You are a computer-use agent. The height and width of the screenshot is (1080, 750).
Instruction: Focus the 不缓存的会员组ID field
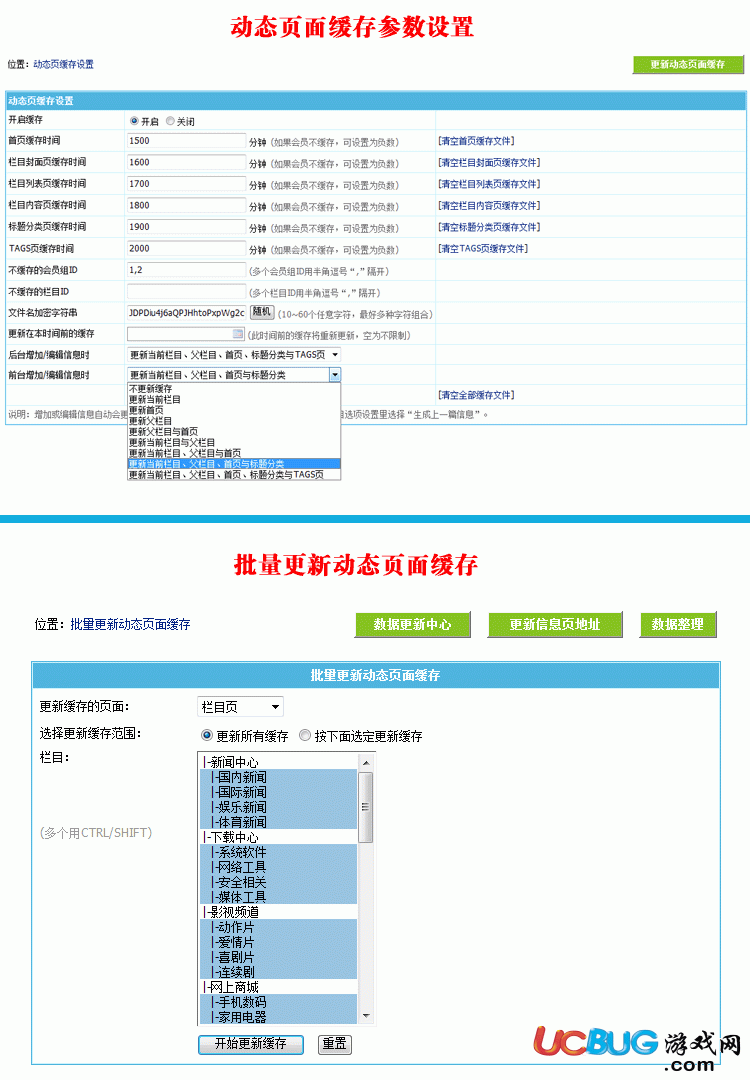click(x=186, y=270)
